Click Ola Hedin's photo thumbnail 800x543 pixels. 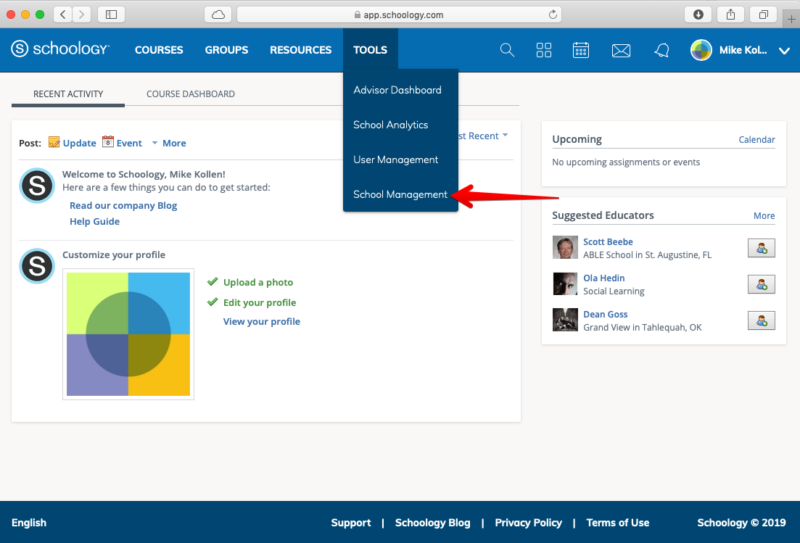(565, 284)
